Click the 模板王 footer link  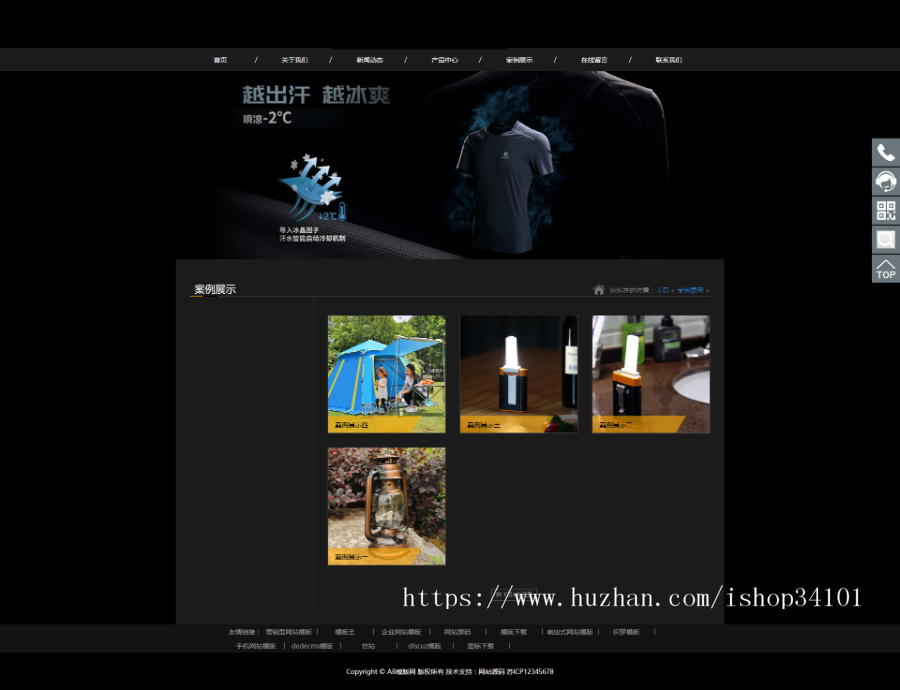click(345, 632)
